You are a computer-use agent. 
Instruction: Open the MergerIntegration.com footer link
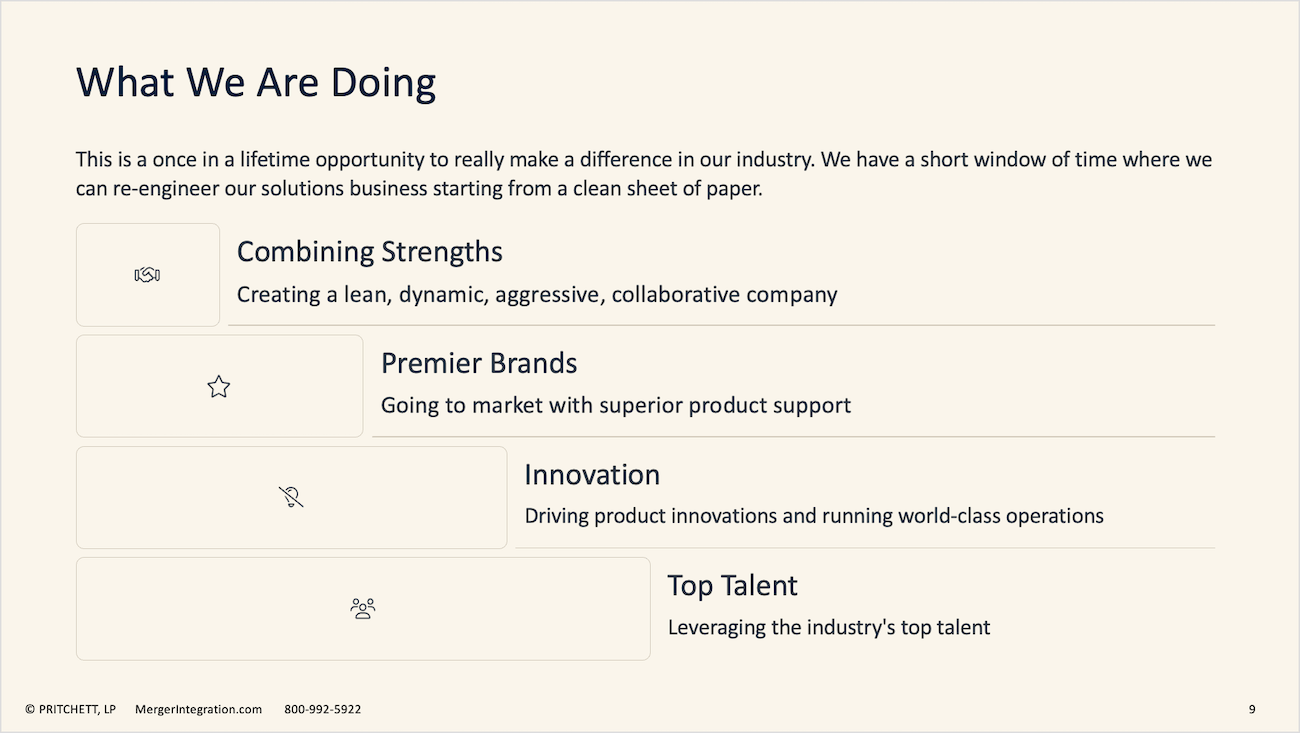[198, 709]
